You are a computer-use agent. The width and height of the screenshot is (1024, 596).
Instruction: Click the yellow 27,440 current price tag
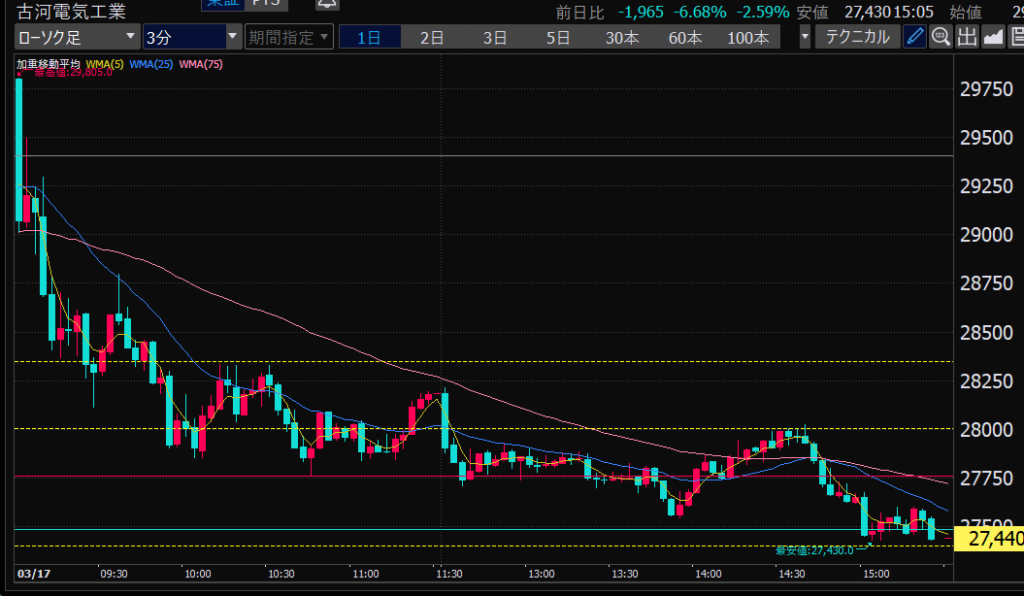[x=988, y=539]
